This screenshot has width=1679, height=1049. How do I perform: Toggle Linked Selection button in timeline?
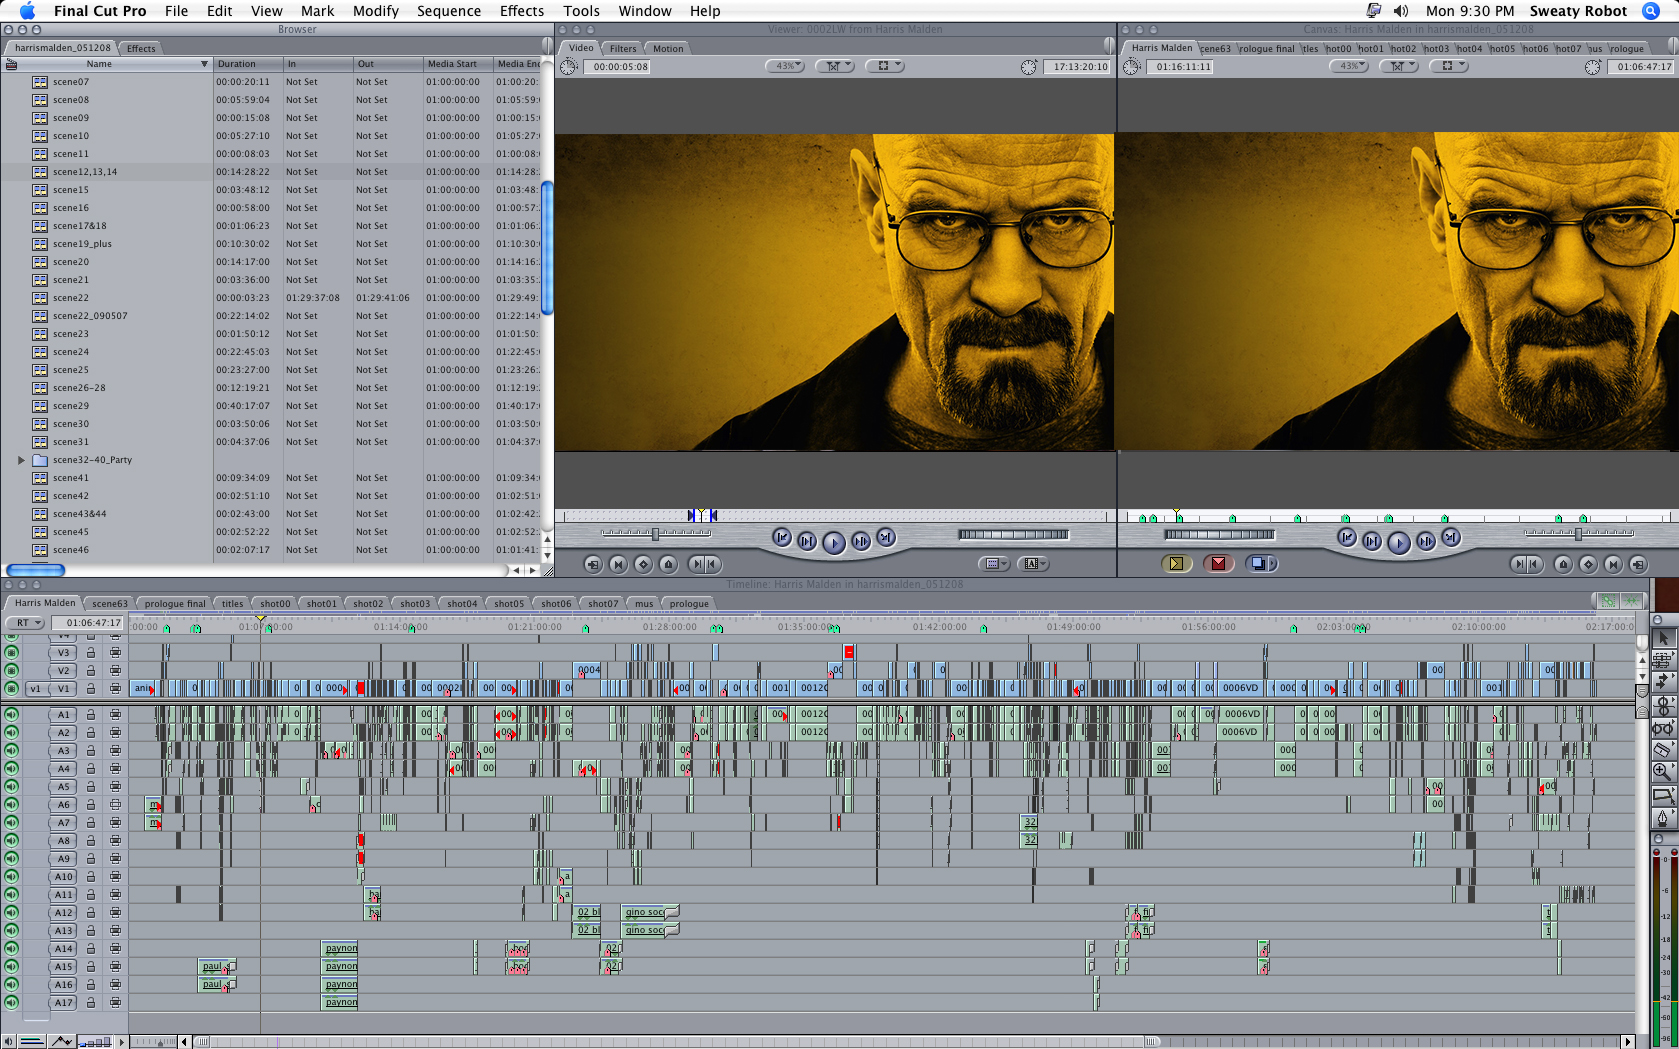click(x=1608, y=601)
